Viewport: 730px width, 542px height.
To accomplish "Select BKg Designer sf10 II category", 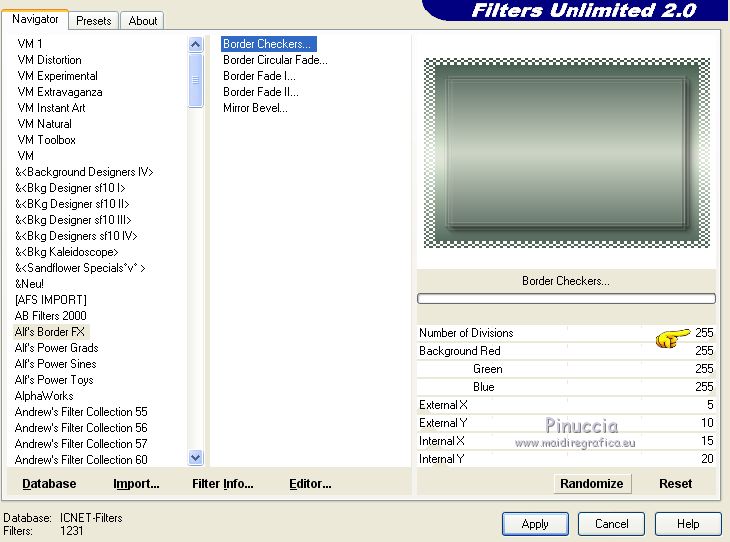I will click(72, 204).
